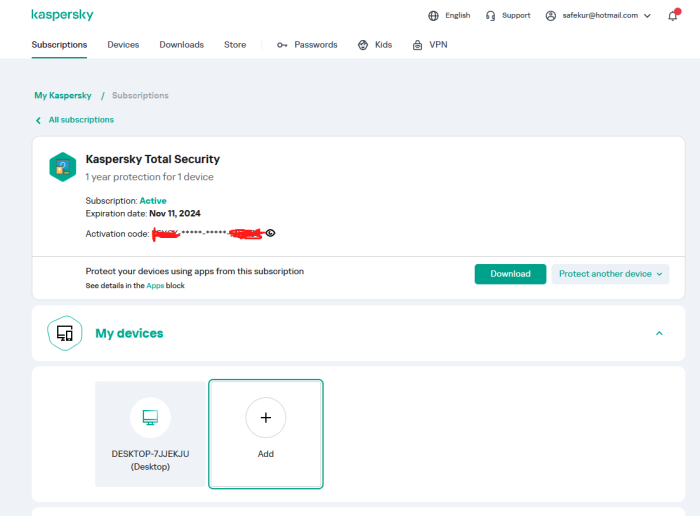
Task: Click the Support headset icon
Action: click(490, 16)
